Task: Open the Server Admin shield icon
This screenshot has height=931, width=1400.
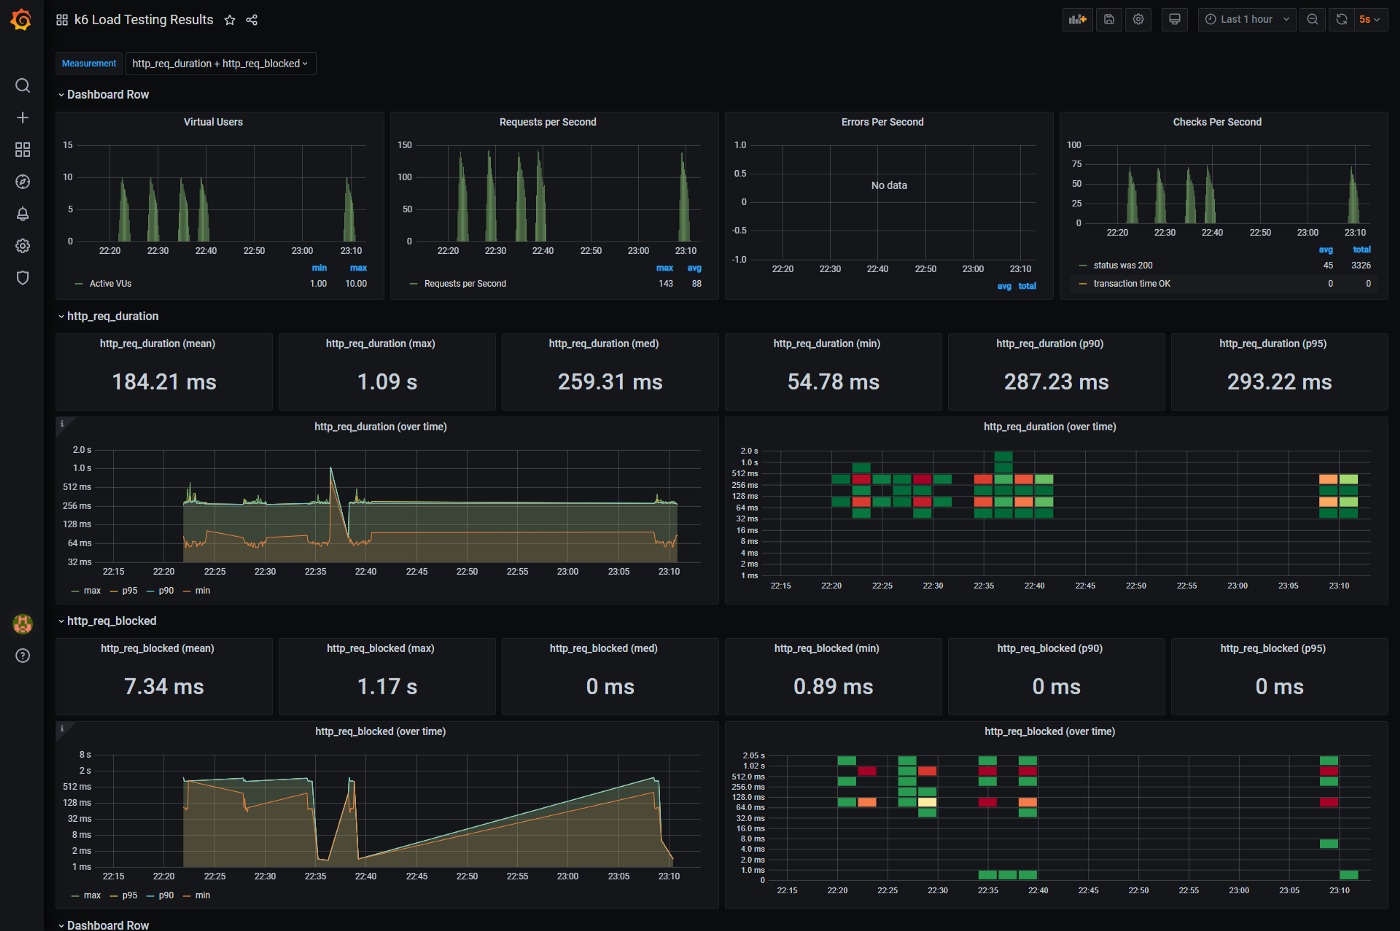Action: pyautogui.click(x=22, y=278)
